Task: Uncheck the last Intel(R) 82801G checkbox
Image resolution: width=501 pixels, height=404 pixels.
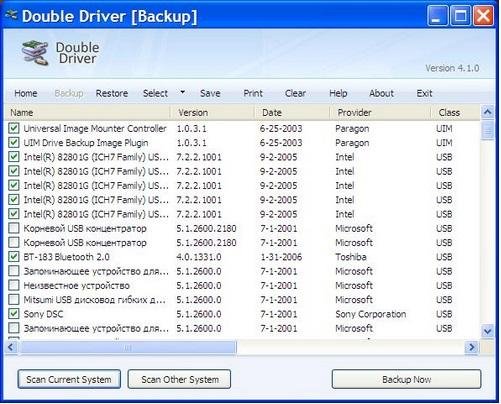Action: tap(14, 214)
